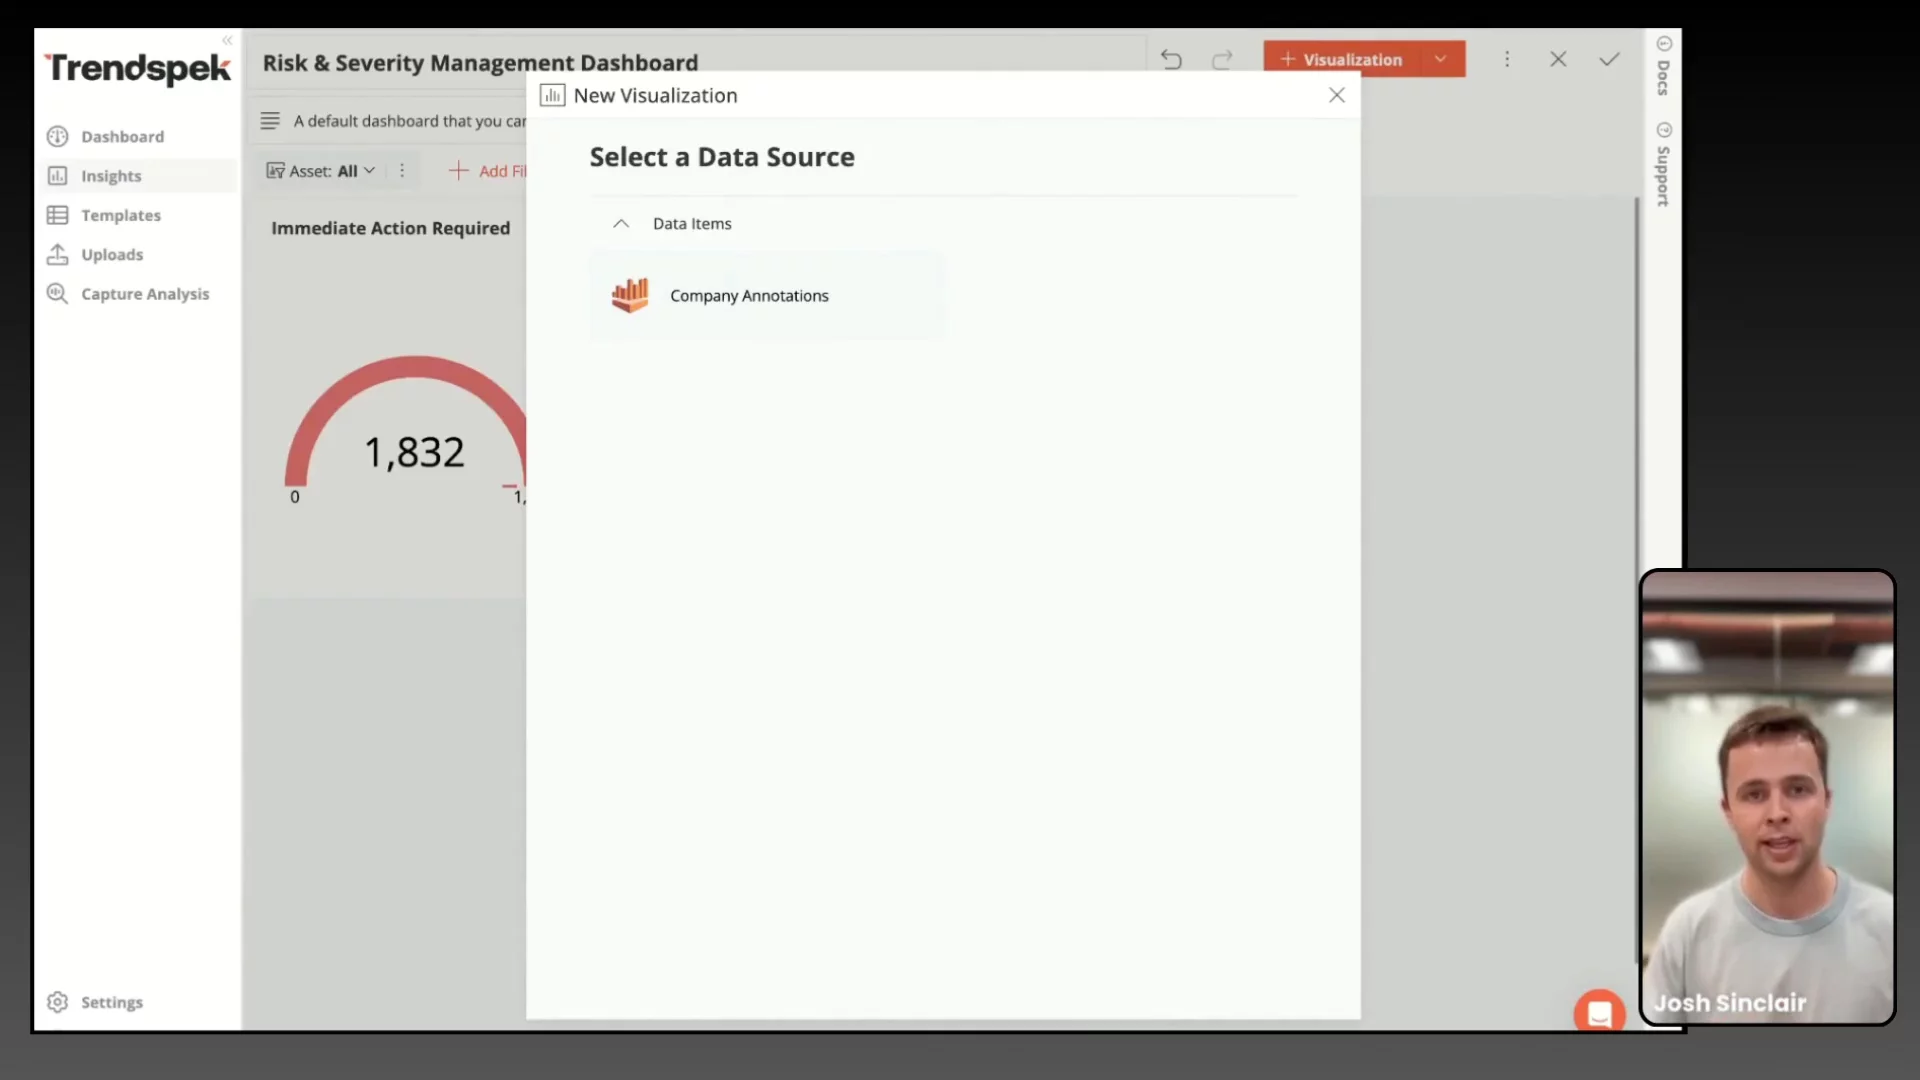Click the Add Filter link
Image resolution: width=1920 pixels, height=1080 pixels.
(x=488, y=171)
